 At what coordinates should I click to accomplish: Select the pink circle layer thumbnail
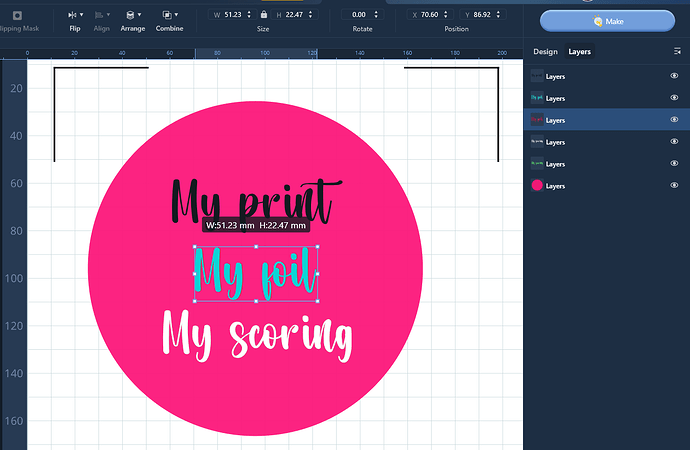[537, 186]
